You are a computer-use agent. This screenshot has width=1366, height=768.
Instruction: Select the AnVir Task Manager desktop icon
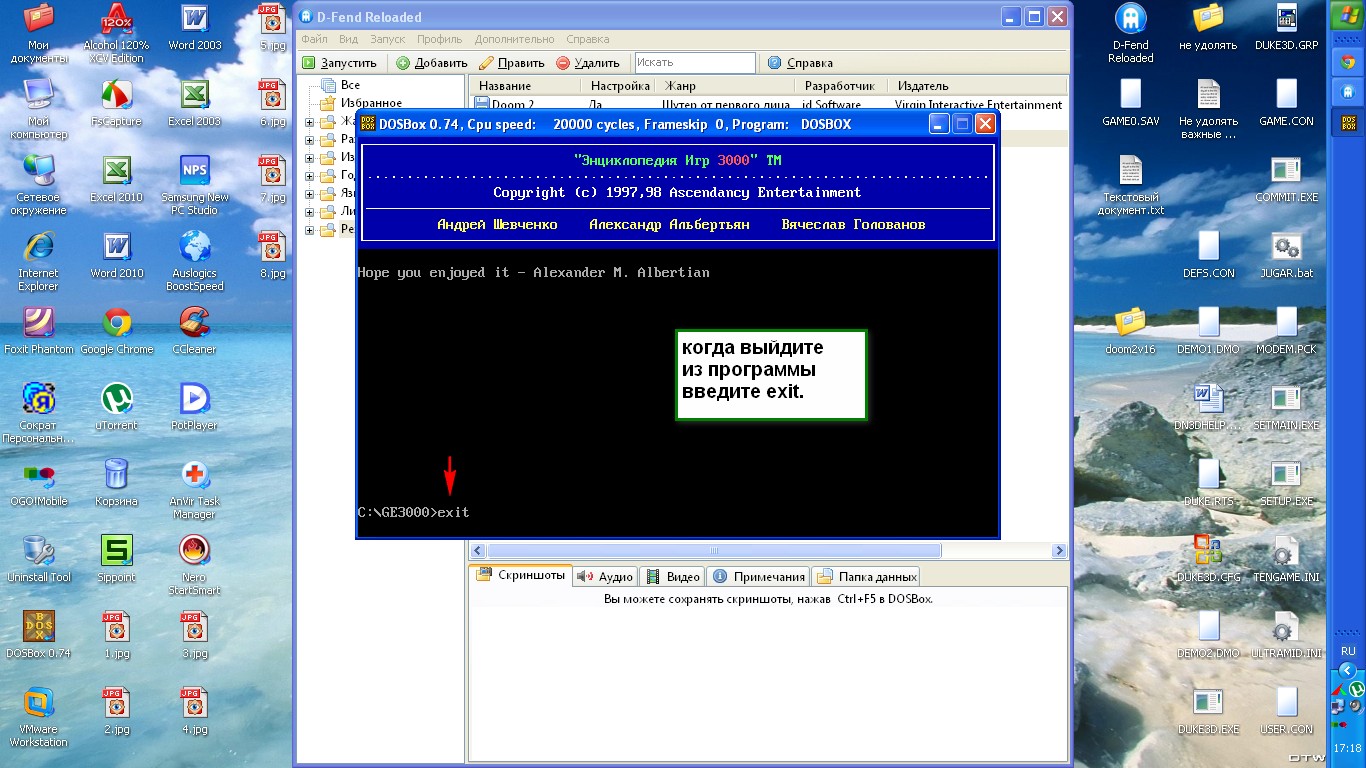click(x=194, y=490)
